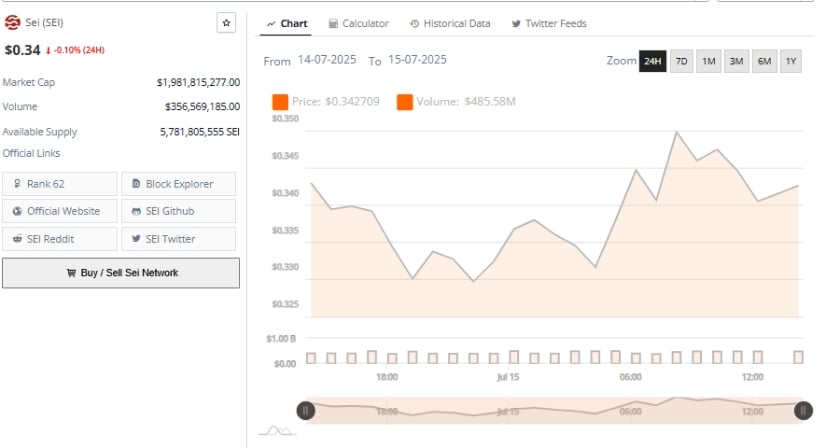Toggle the Volume series legend swatch
The width and height of the screenshot is (825, 448).
(x=405, y=102)
